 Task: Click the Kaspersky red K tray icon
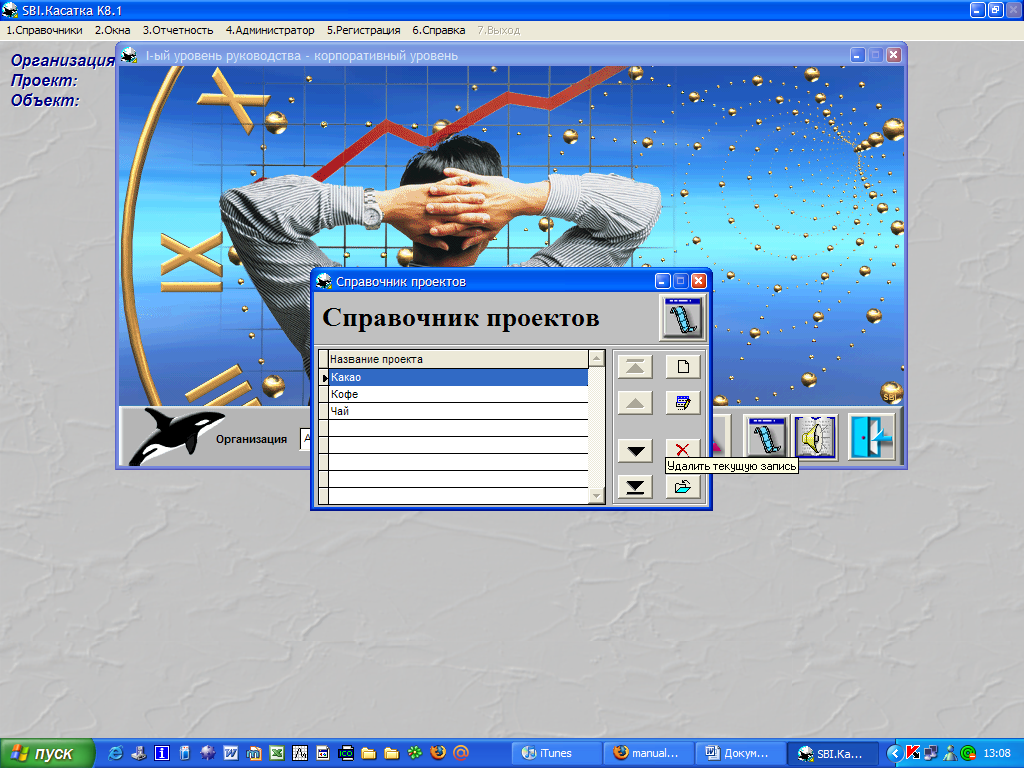[x=913, y=753]
